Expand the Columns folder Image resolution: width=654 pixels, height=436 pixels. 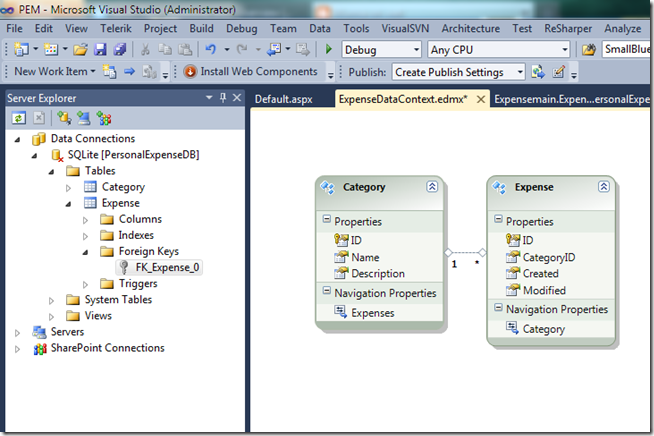tap(85, 220)
